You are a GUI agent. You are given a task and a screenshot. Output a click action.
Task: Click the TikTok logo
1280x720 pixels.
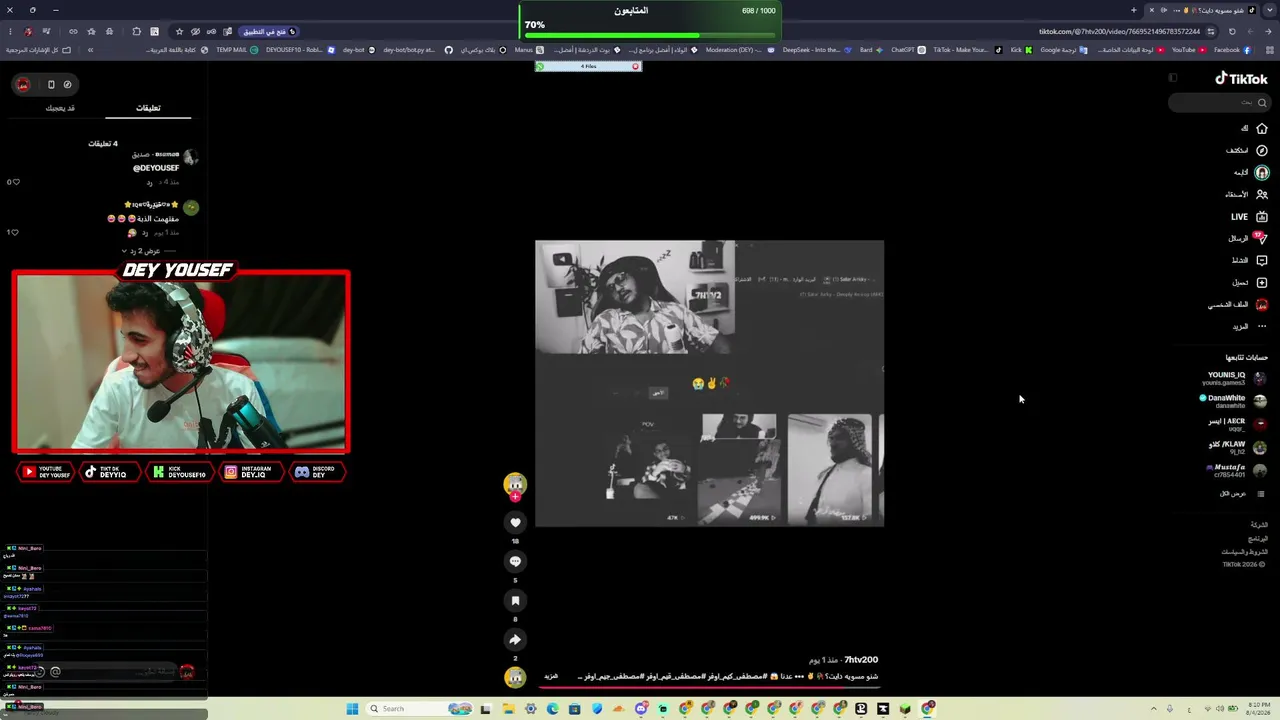(x=1241, y=79)
